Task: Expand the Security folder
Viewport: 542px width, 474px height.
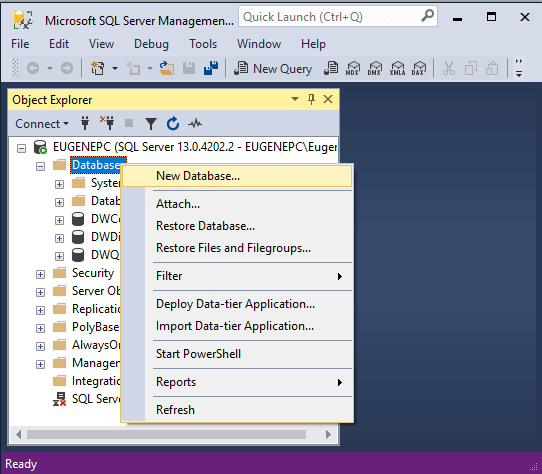Action: (x=40, y=275)
